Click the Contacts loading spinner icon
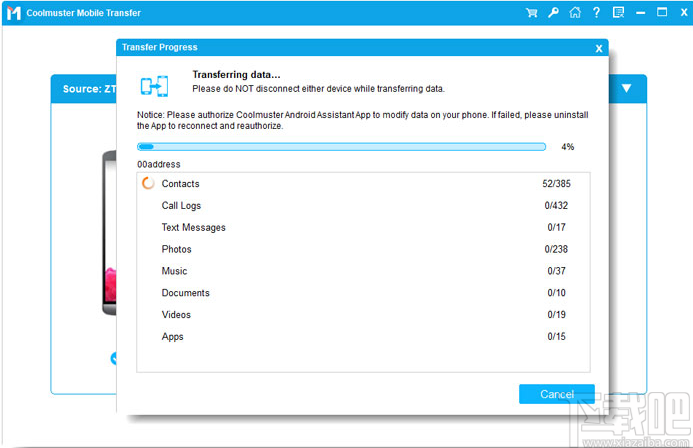This screenshot has height=448, width=693. click(149, 184)
